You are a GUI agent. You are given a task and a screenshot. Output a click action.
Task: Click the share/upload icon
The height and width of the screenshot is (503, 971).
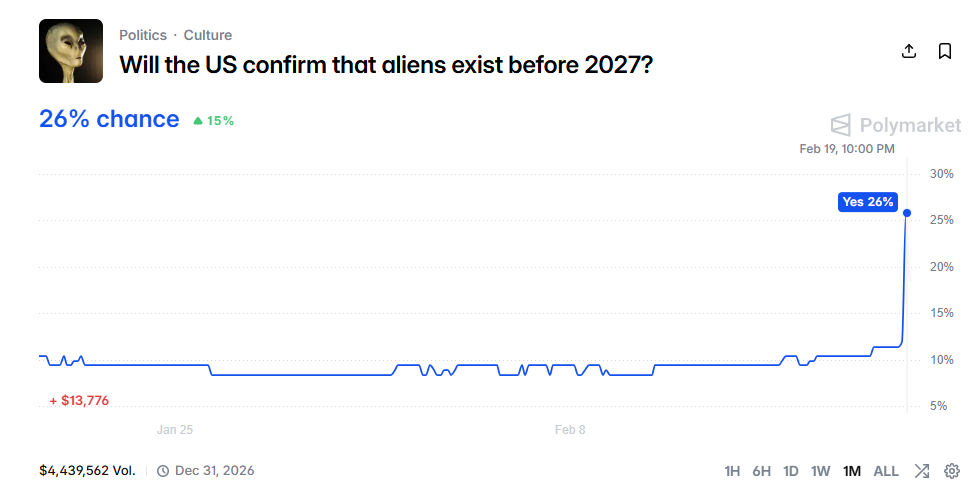(x=909, y=51)
